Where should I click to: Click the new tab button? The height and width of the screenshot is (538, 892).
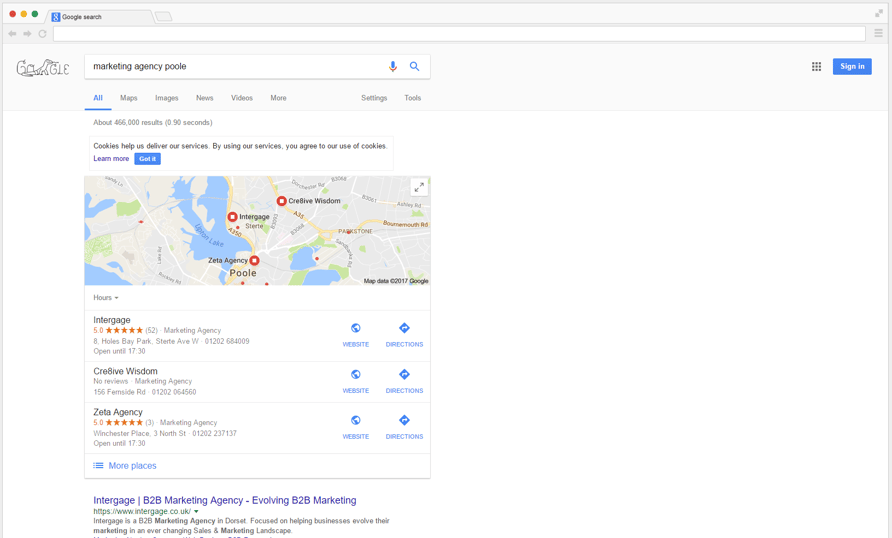click(x=164, y=16)
